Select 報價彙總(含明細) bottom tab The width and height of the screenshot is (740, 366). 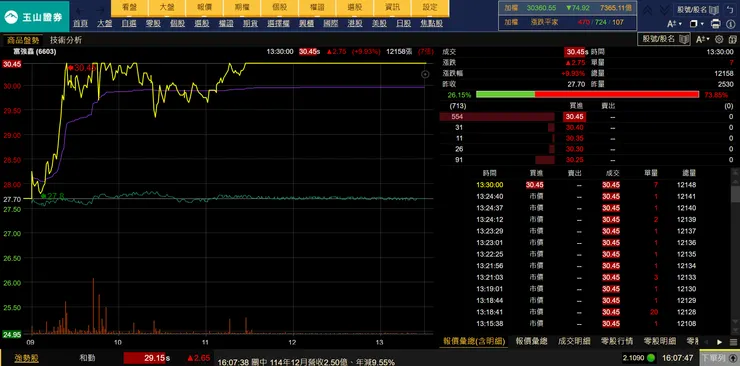[474, 341]
